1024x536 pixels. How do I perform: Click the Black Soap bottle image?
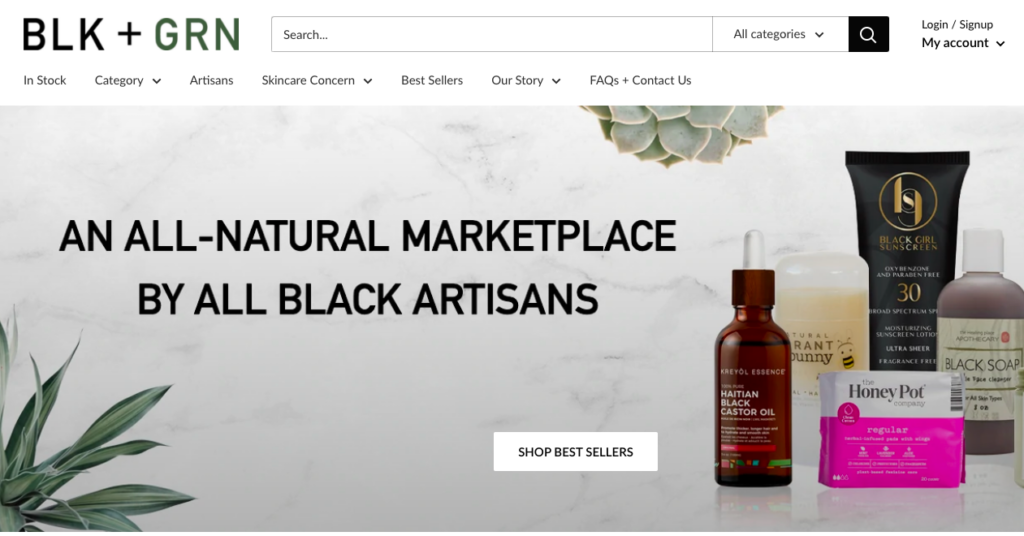[x=984, y=341]
